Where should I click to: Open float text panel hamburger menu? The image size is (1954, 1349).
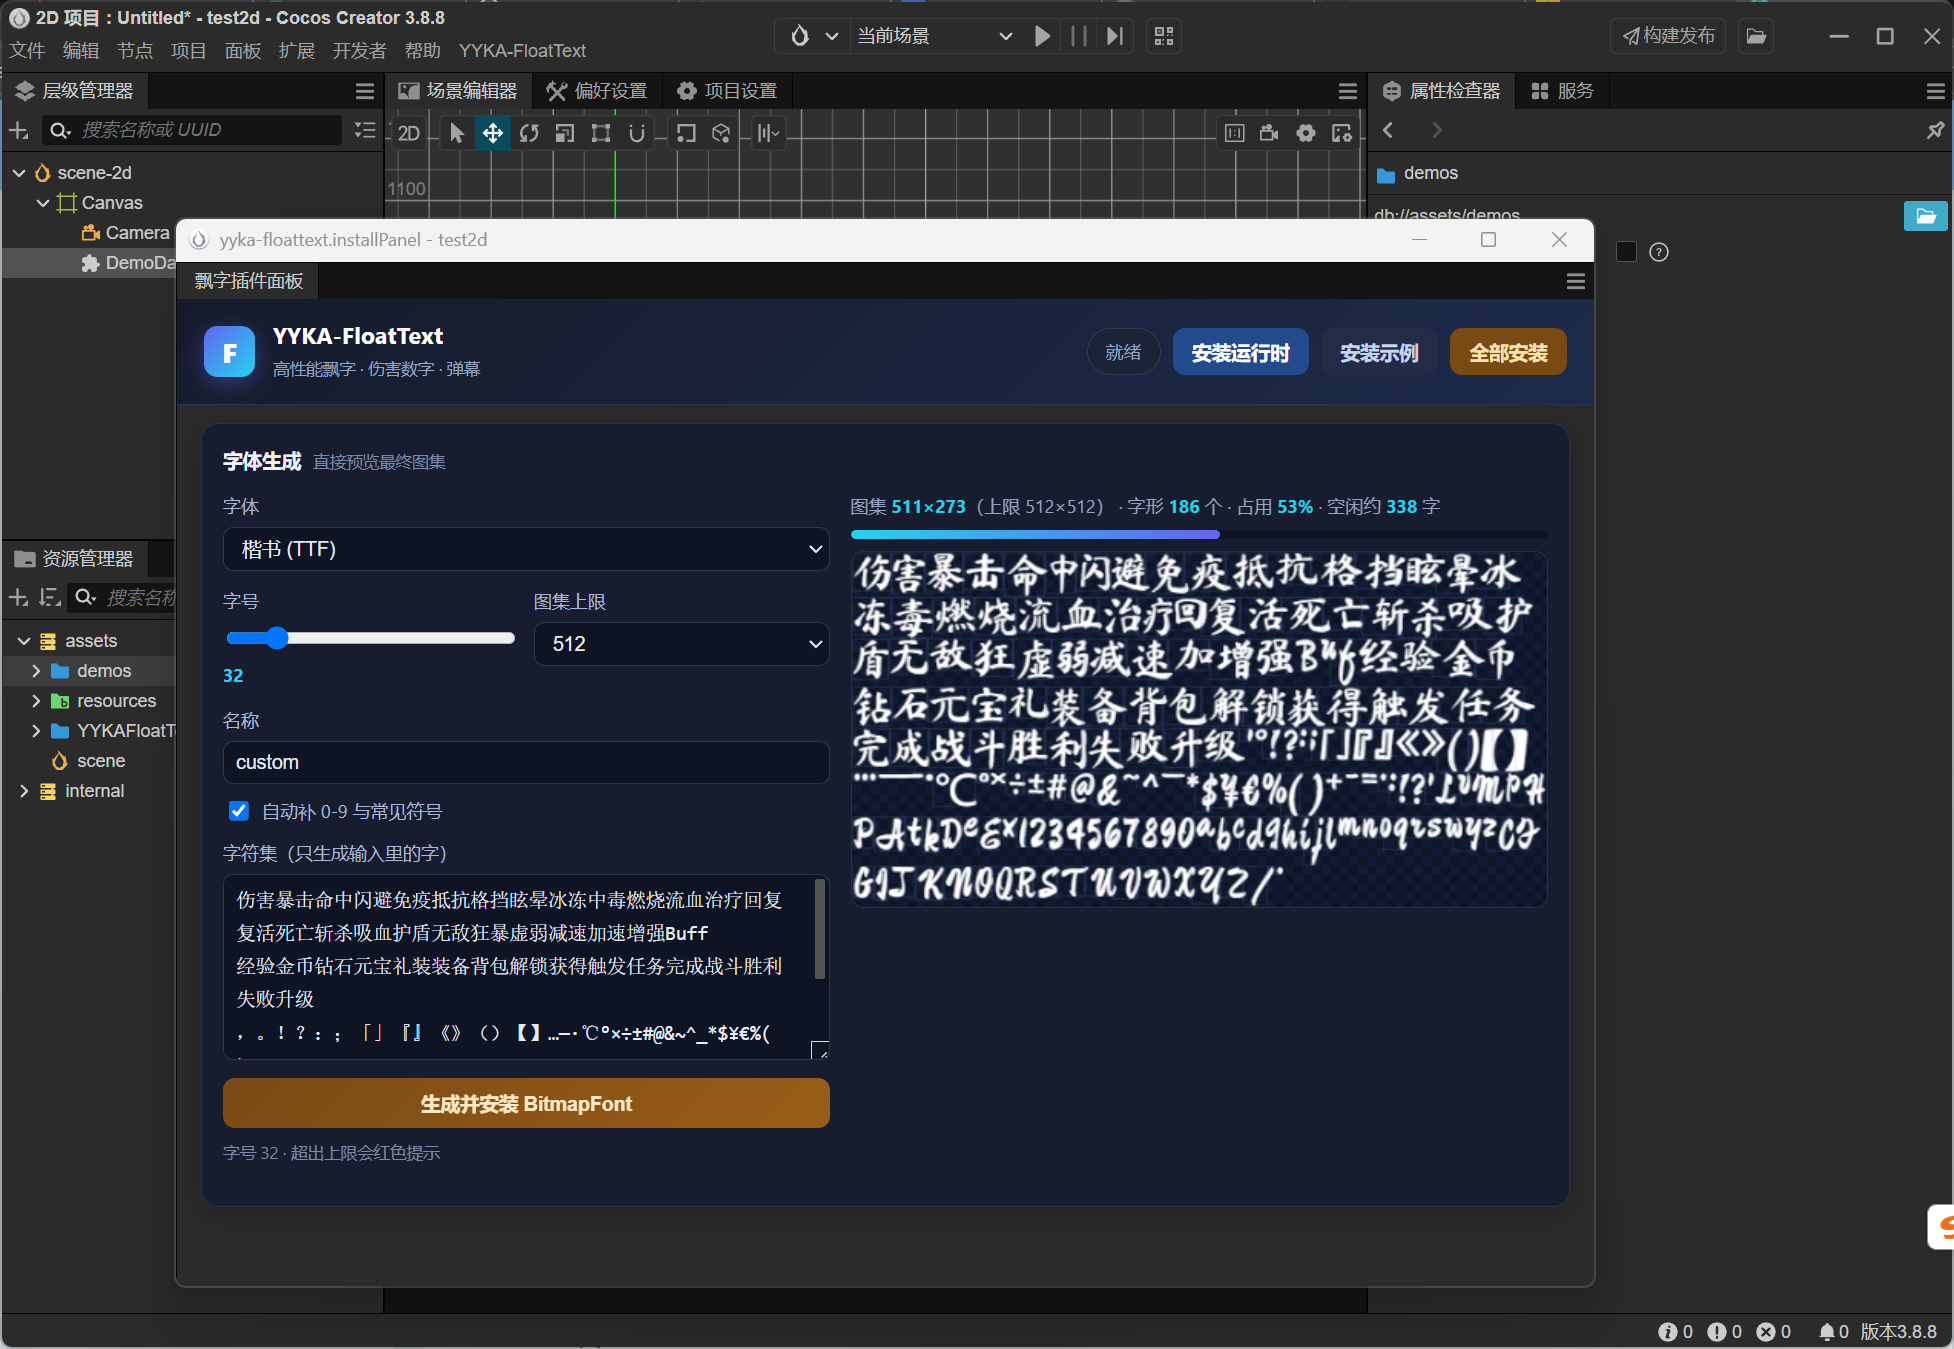[x=1576, y=281]
